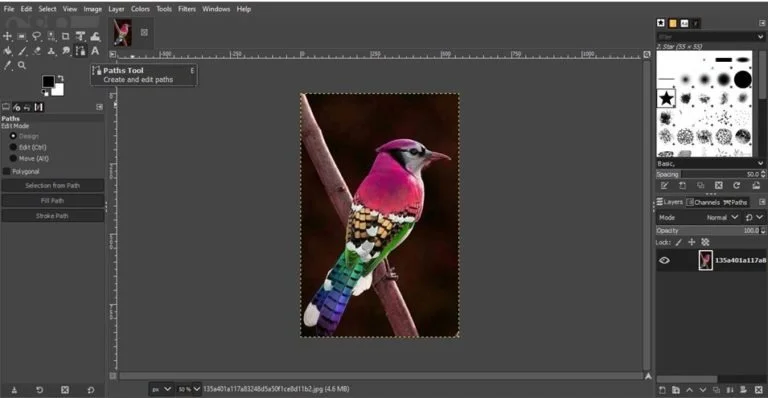Open the Patterns tab in the brushes dock
The image size is (768, 398).
(672, 23)
